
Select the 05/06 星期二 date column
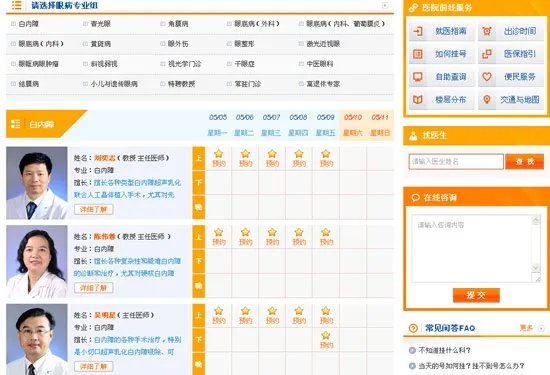pyautogui.click(x=244, y=125)
